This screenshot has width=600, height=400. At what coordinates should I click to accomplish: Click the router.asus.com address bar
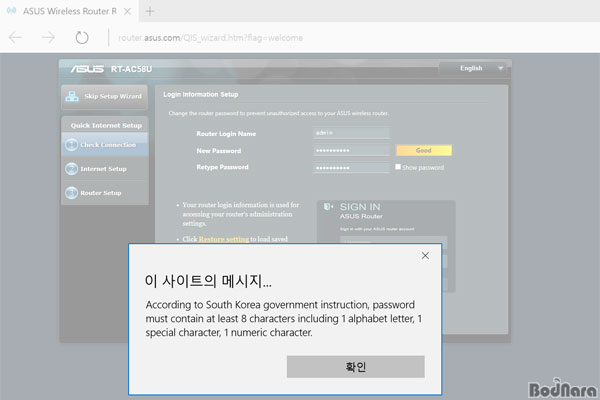tap(210, 38)
